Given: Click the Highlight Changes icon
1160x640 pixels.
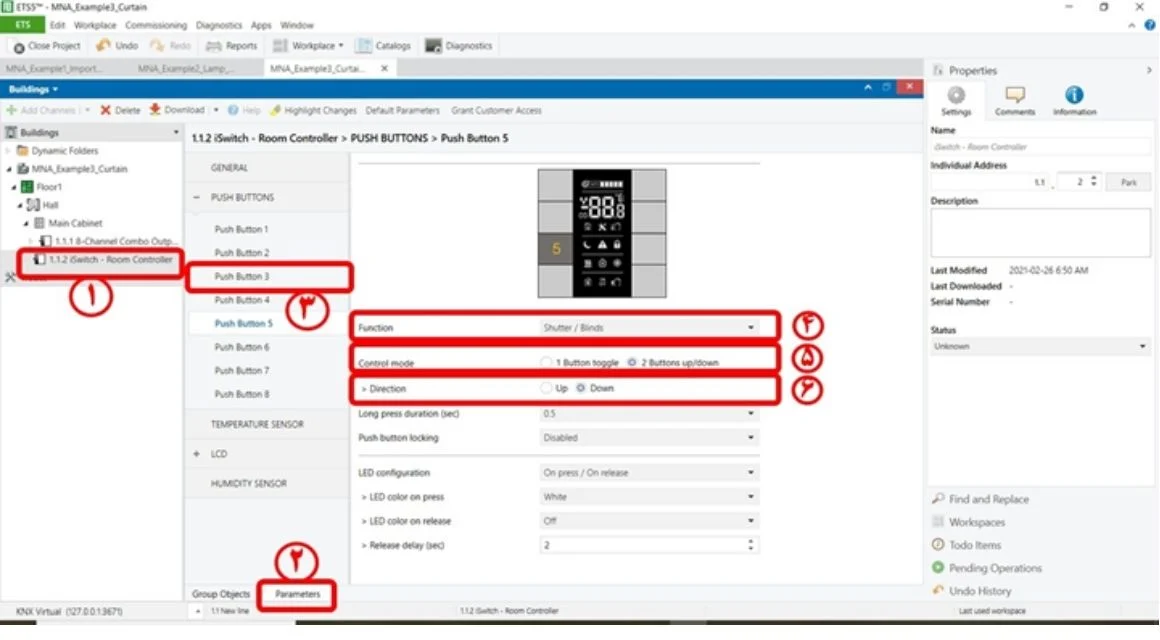Looking at the screenshot, I should click(275, 110).
